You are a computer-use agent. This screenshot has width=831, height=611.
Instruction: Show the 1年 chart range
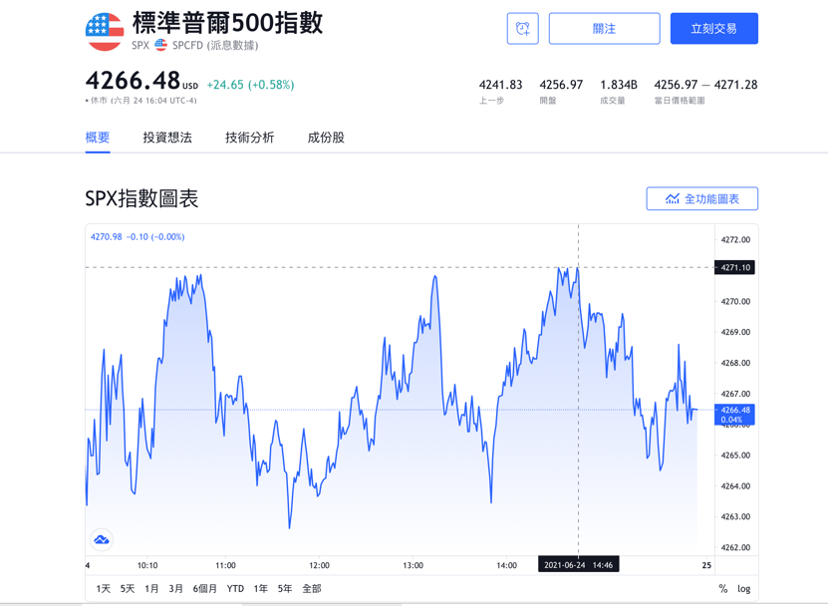pyautogui.click(x=261, y=590)
